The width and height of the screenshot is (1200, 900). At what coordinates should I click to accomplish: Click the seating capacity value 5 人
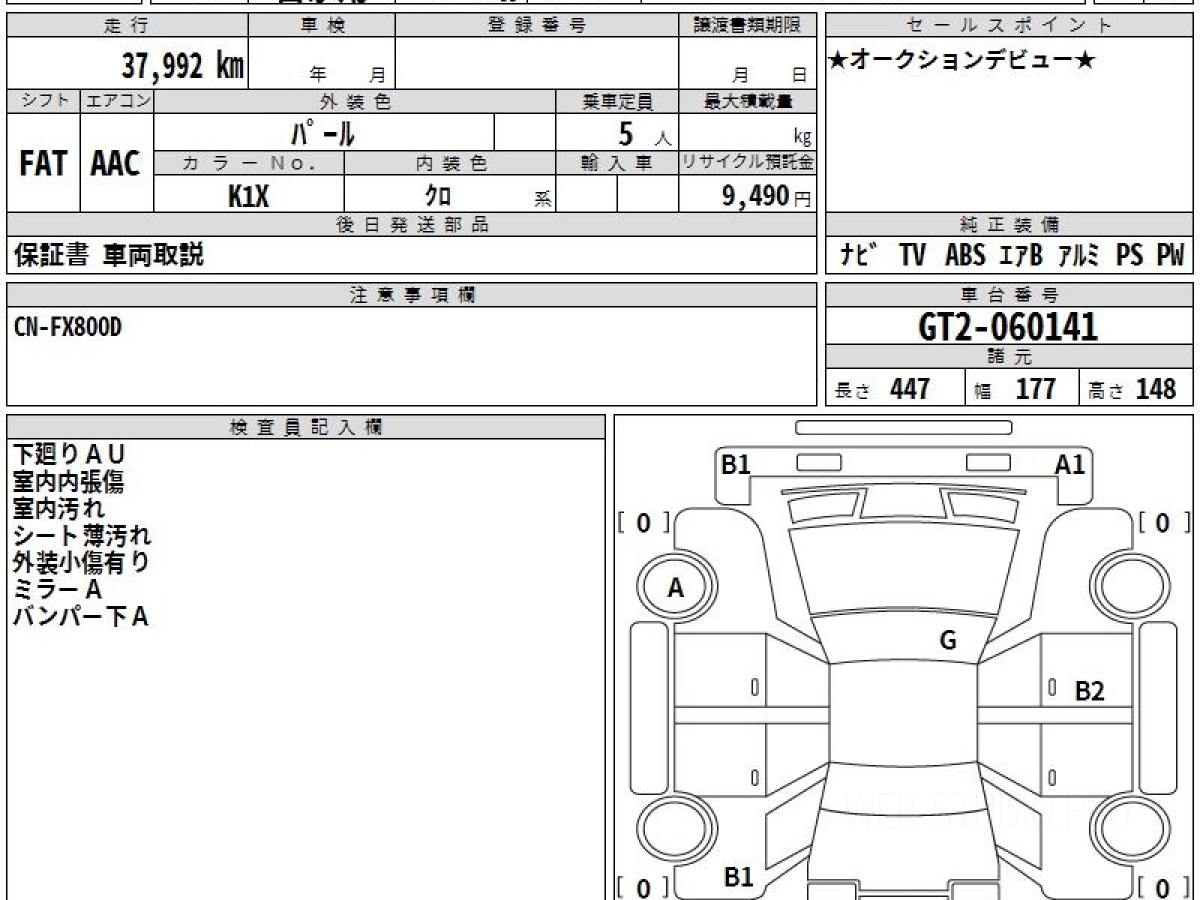click(644, 134)
